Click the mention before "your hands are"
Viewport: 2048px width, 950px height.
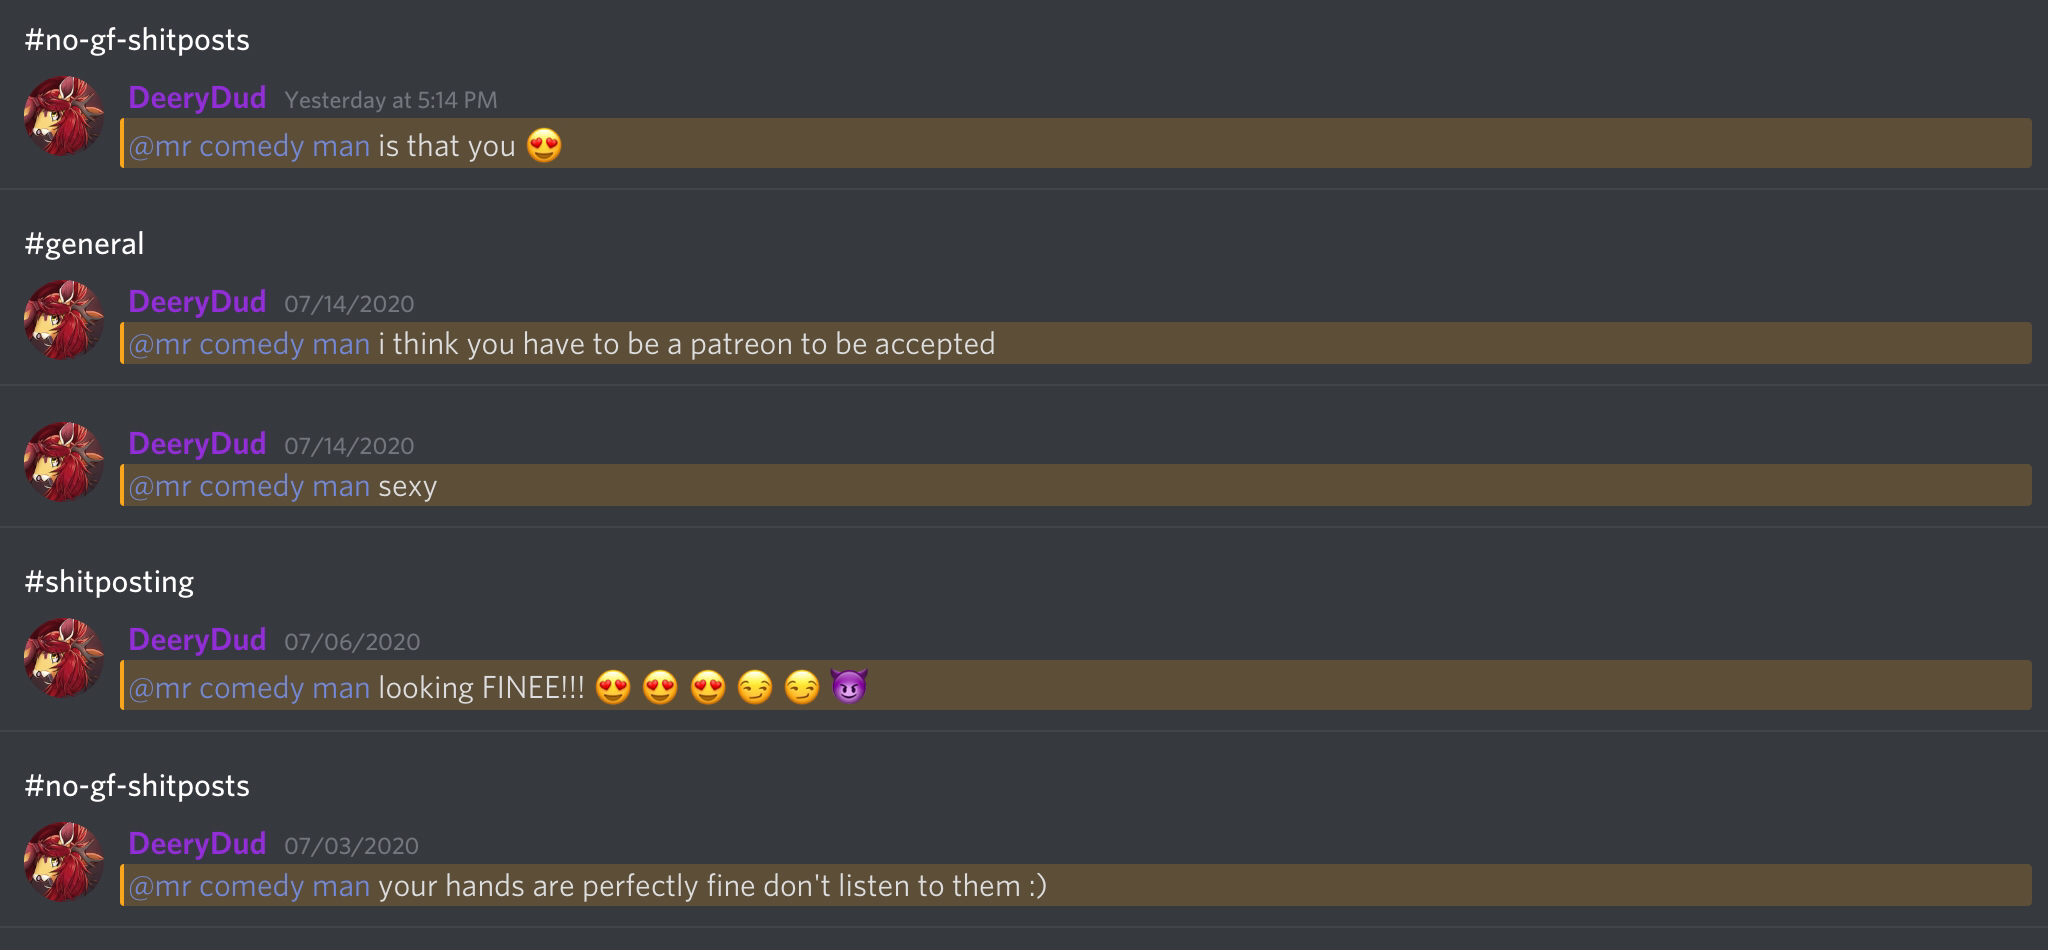coord(249,886)
